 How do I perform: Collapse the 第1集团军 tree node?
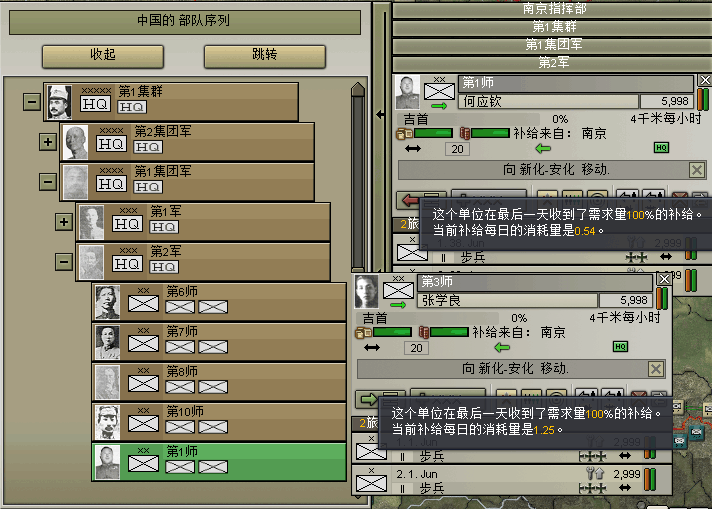[48, 182]
